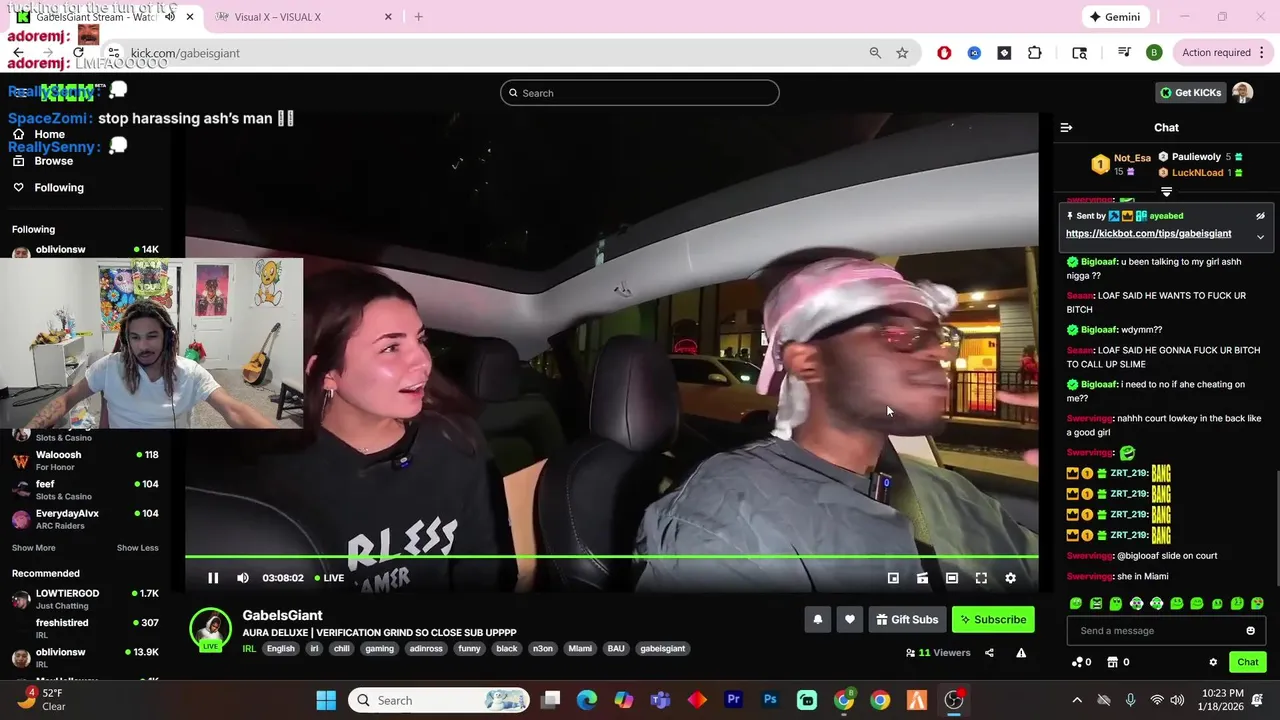The width and height of the screenshot is (1280, 720).
Task: Report stream with warning triangle icon
Action: point(1021,653)
